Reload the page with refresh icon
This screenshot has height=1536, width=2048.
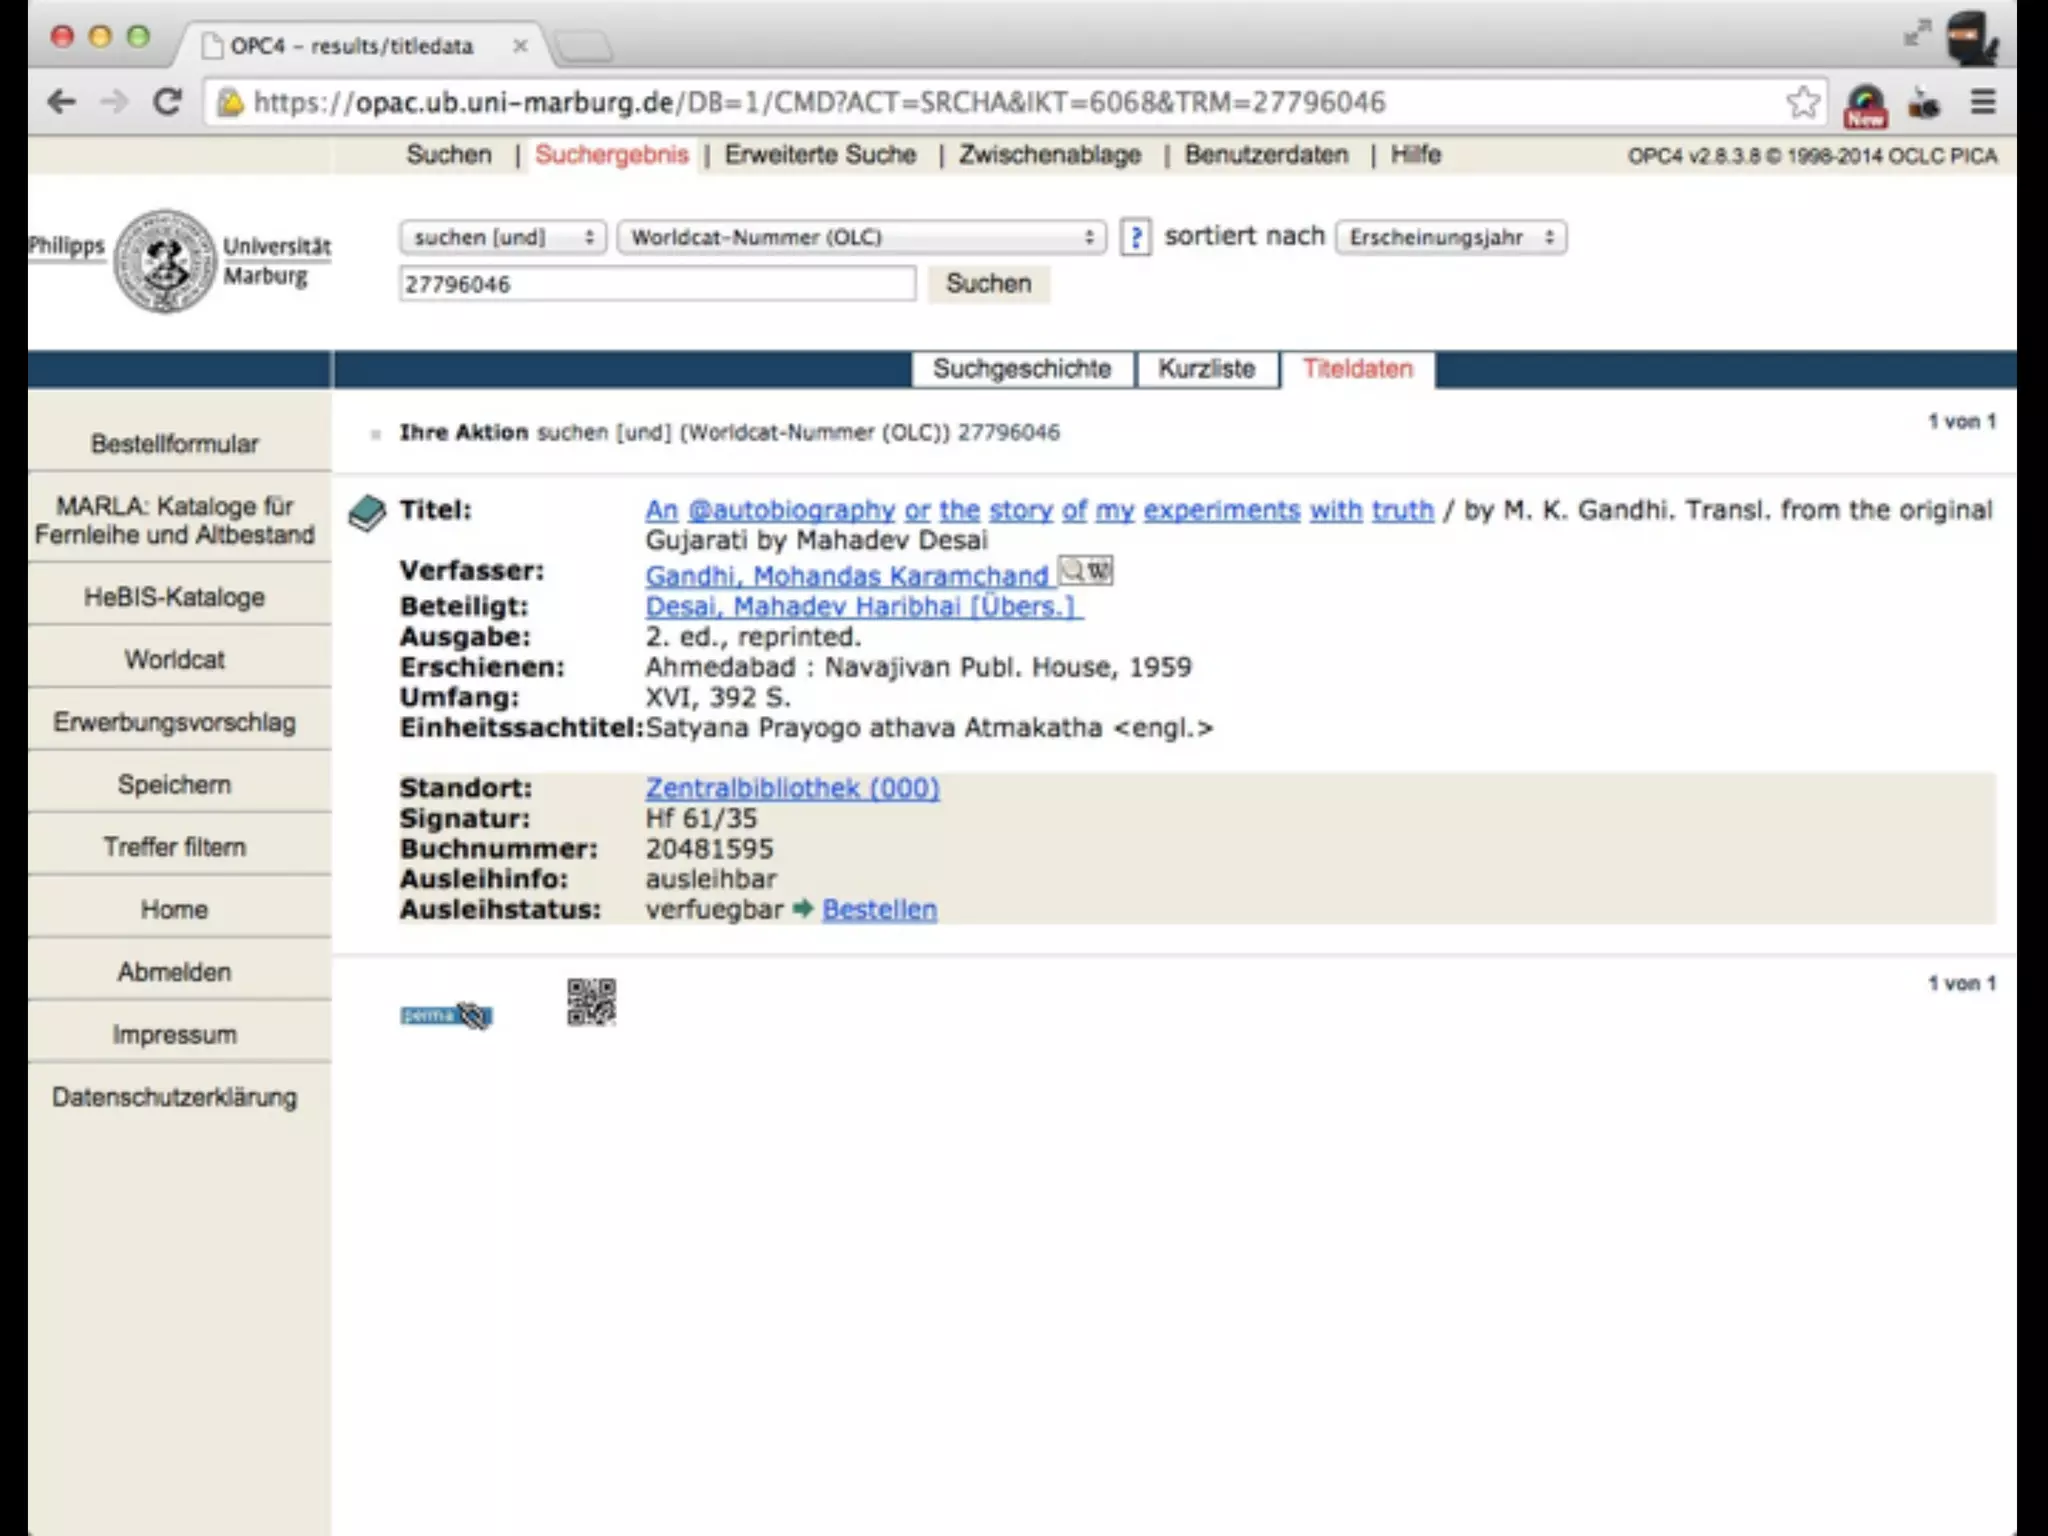167,102
